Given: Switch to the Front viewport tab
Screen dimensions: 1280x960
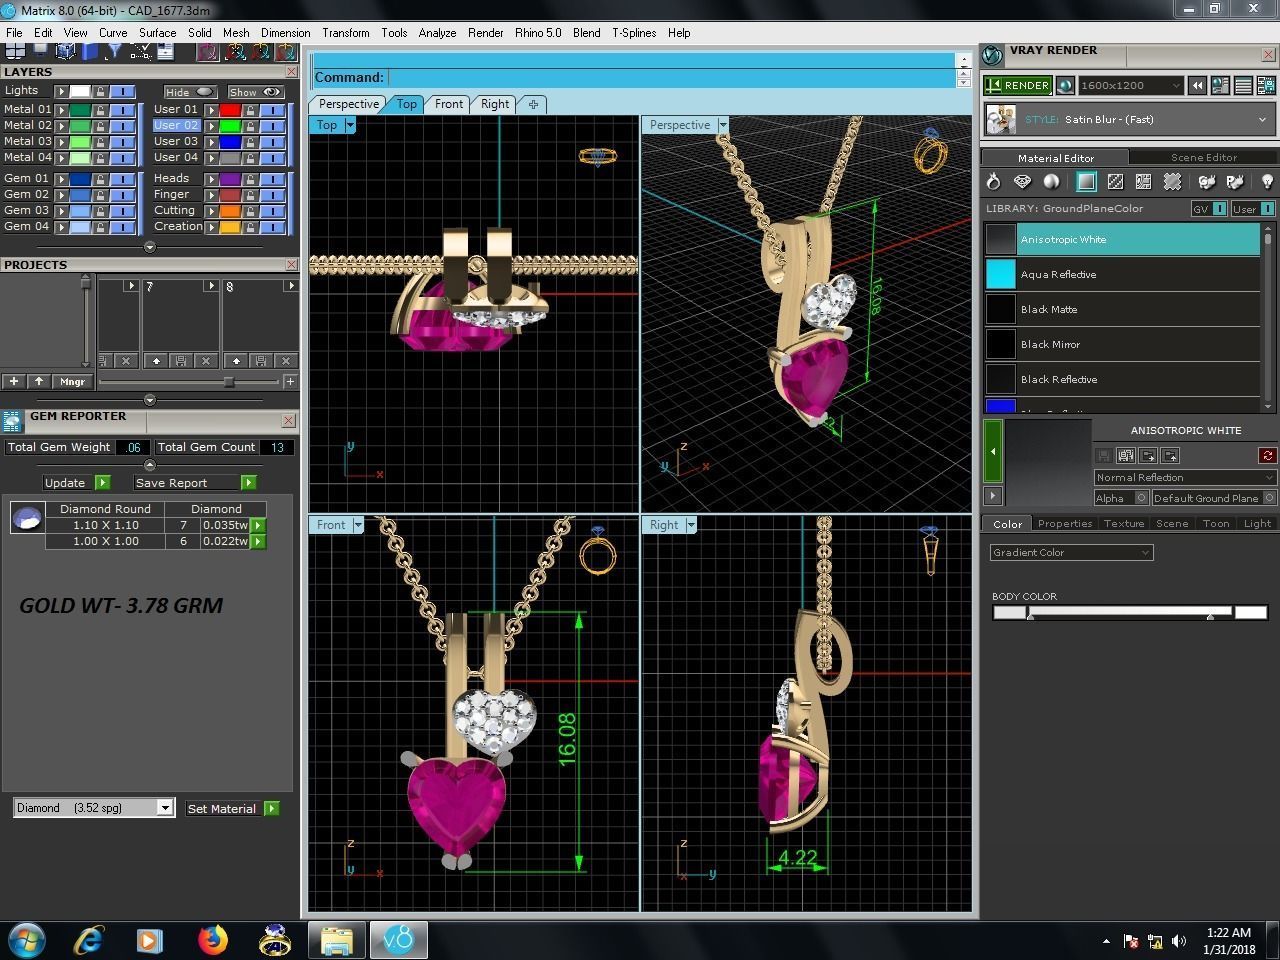Looking at the screenshot, I should (449, 104).
